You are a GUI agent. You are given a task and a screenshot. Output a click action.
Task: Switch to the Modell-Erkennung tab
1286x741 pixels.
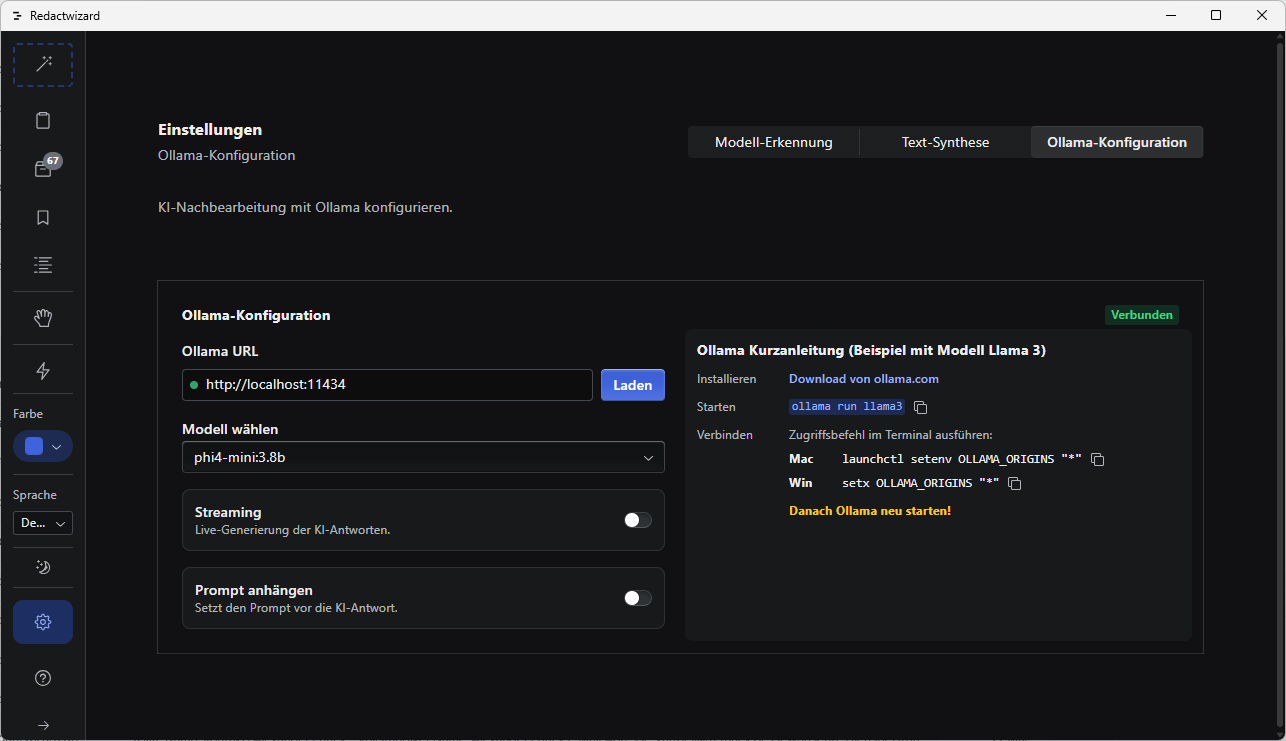[774, 142]
